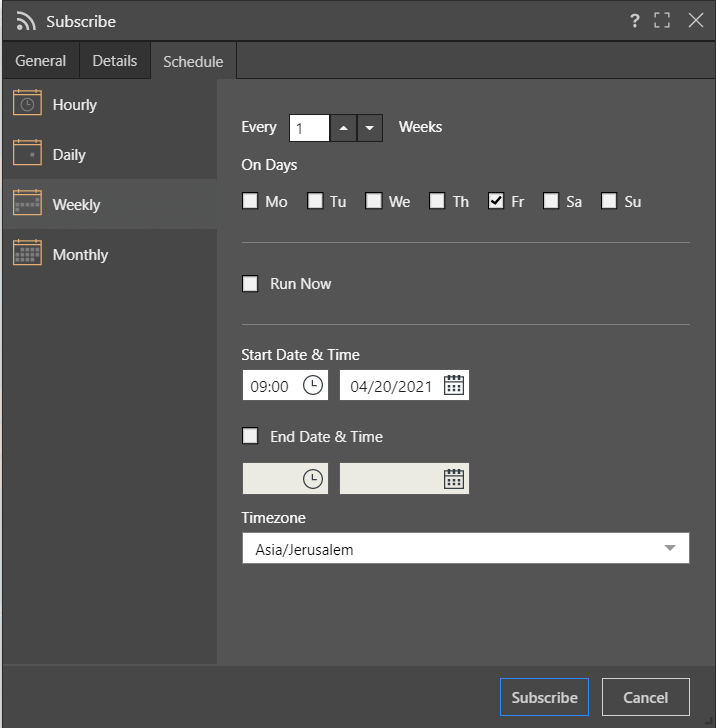Pick the Monthly schedule grid icon

click(27, 252)
